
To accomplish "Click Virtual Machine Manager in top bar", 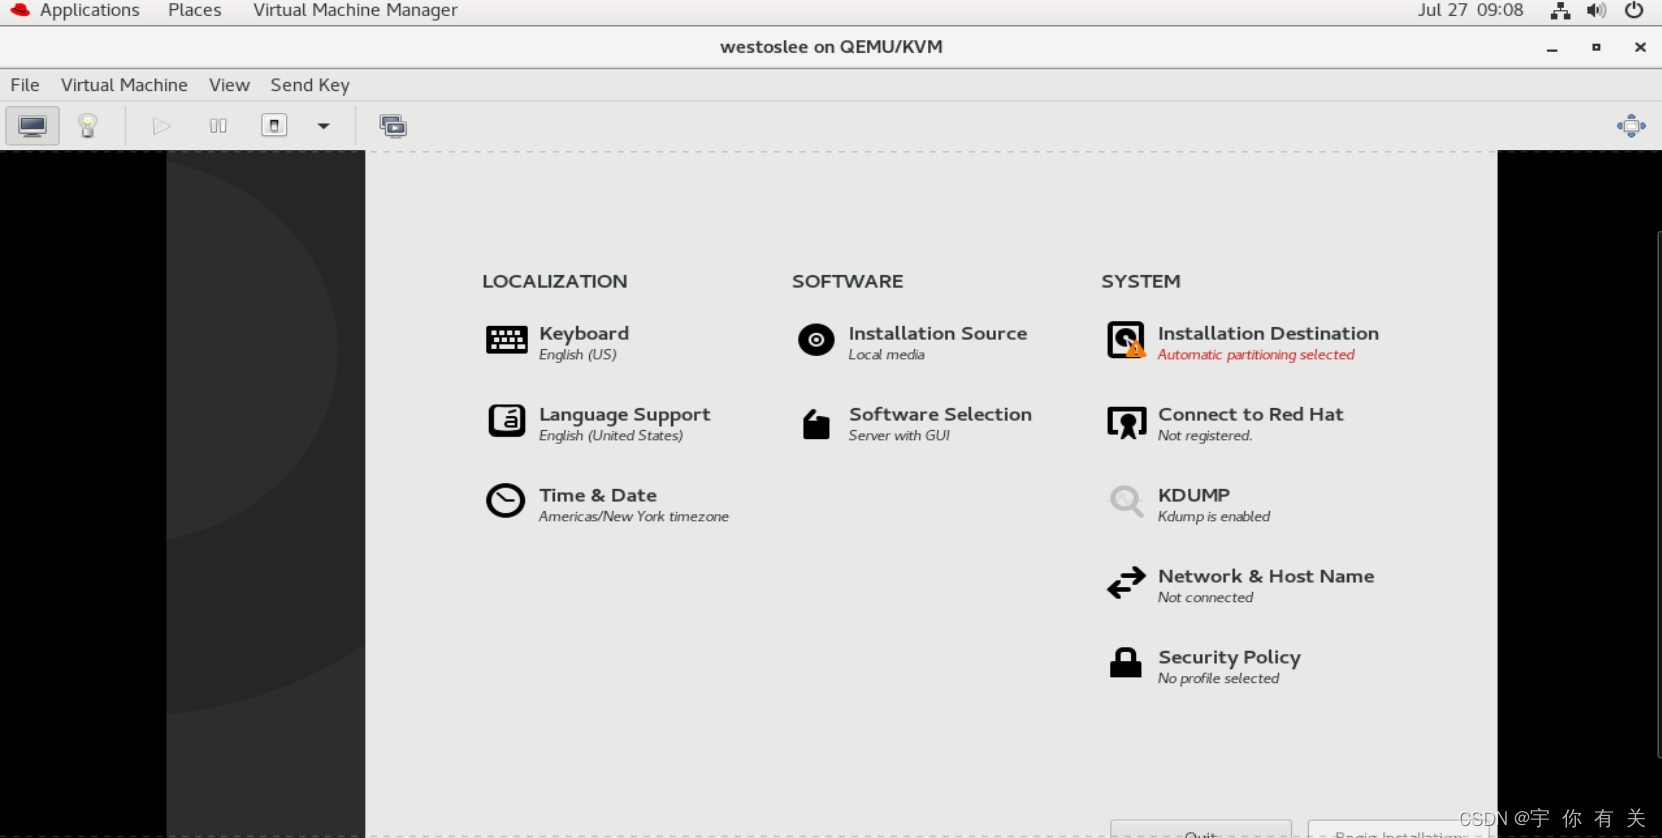I will coord(355,10).
